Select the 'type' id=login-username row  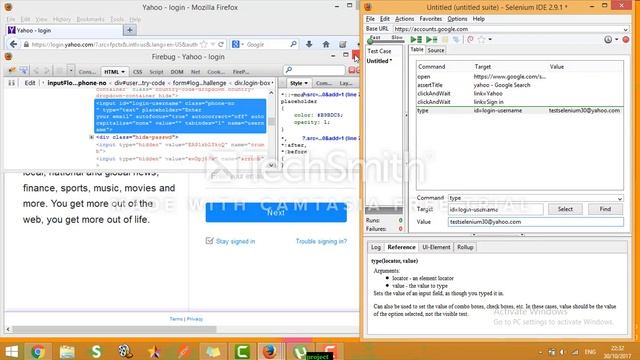(x=520, y=111)
